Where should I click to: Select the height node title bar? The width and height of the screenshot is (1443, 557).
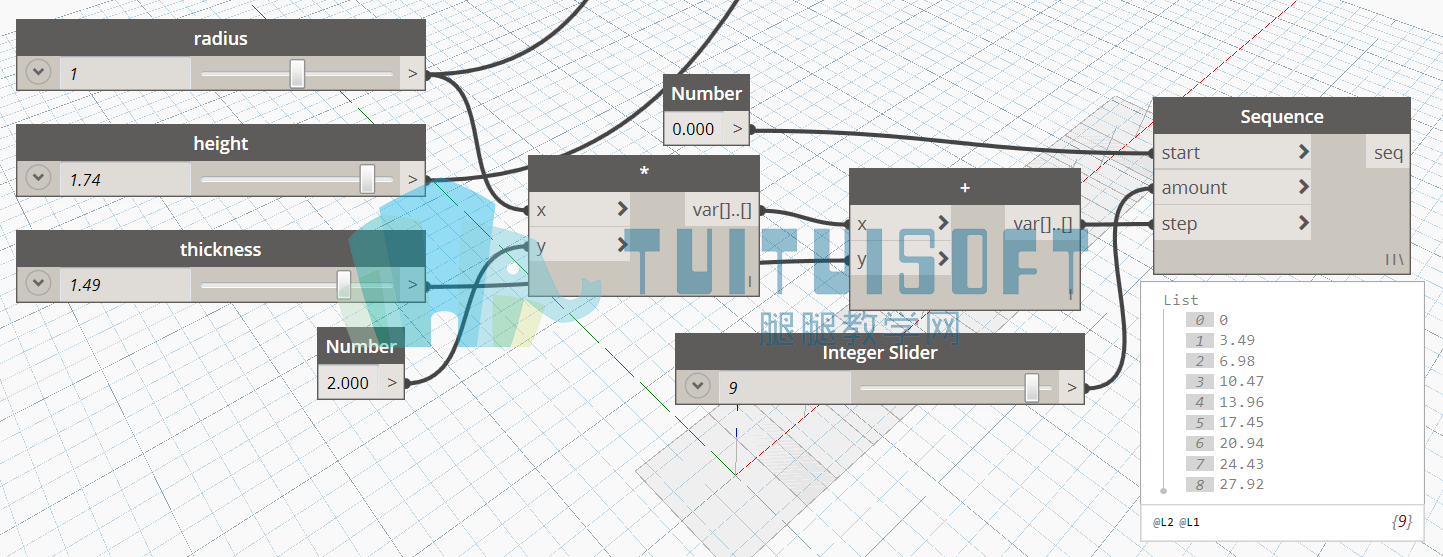(x=221, y=144)
